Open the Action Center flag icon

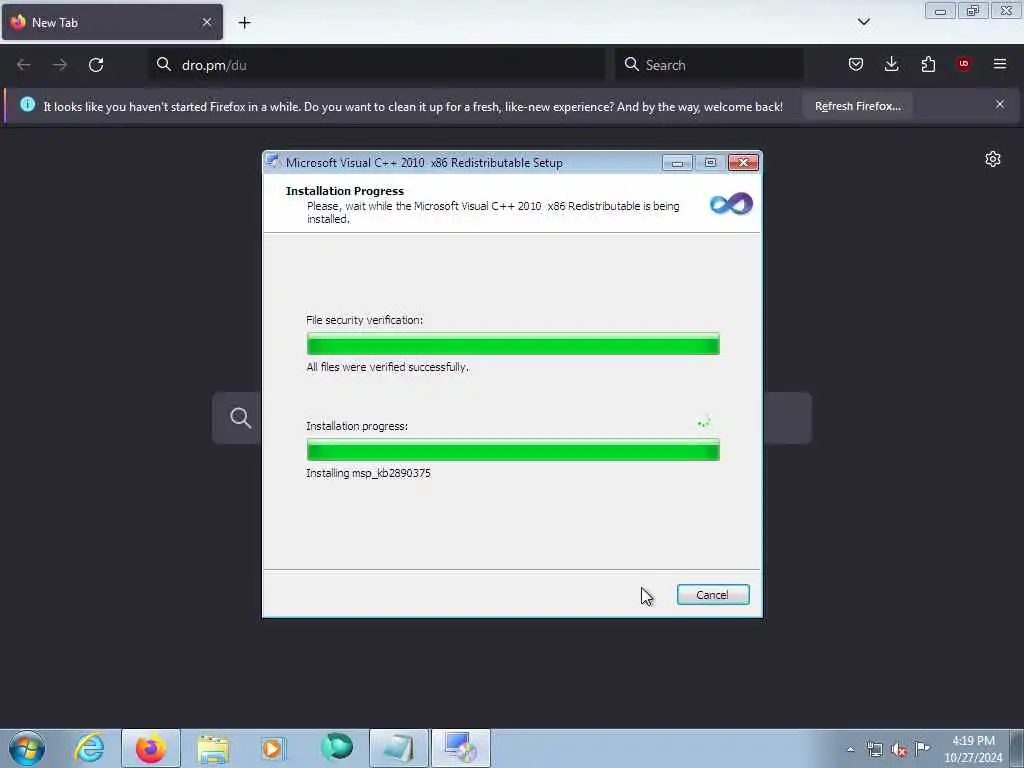pyautogui.click(x=922, y=748)
